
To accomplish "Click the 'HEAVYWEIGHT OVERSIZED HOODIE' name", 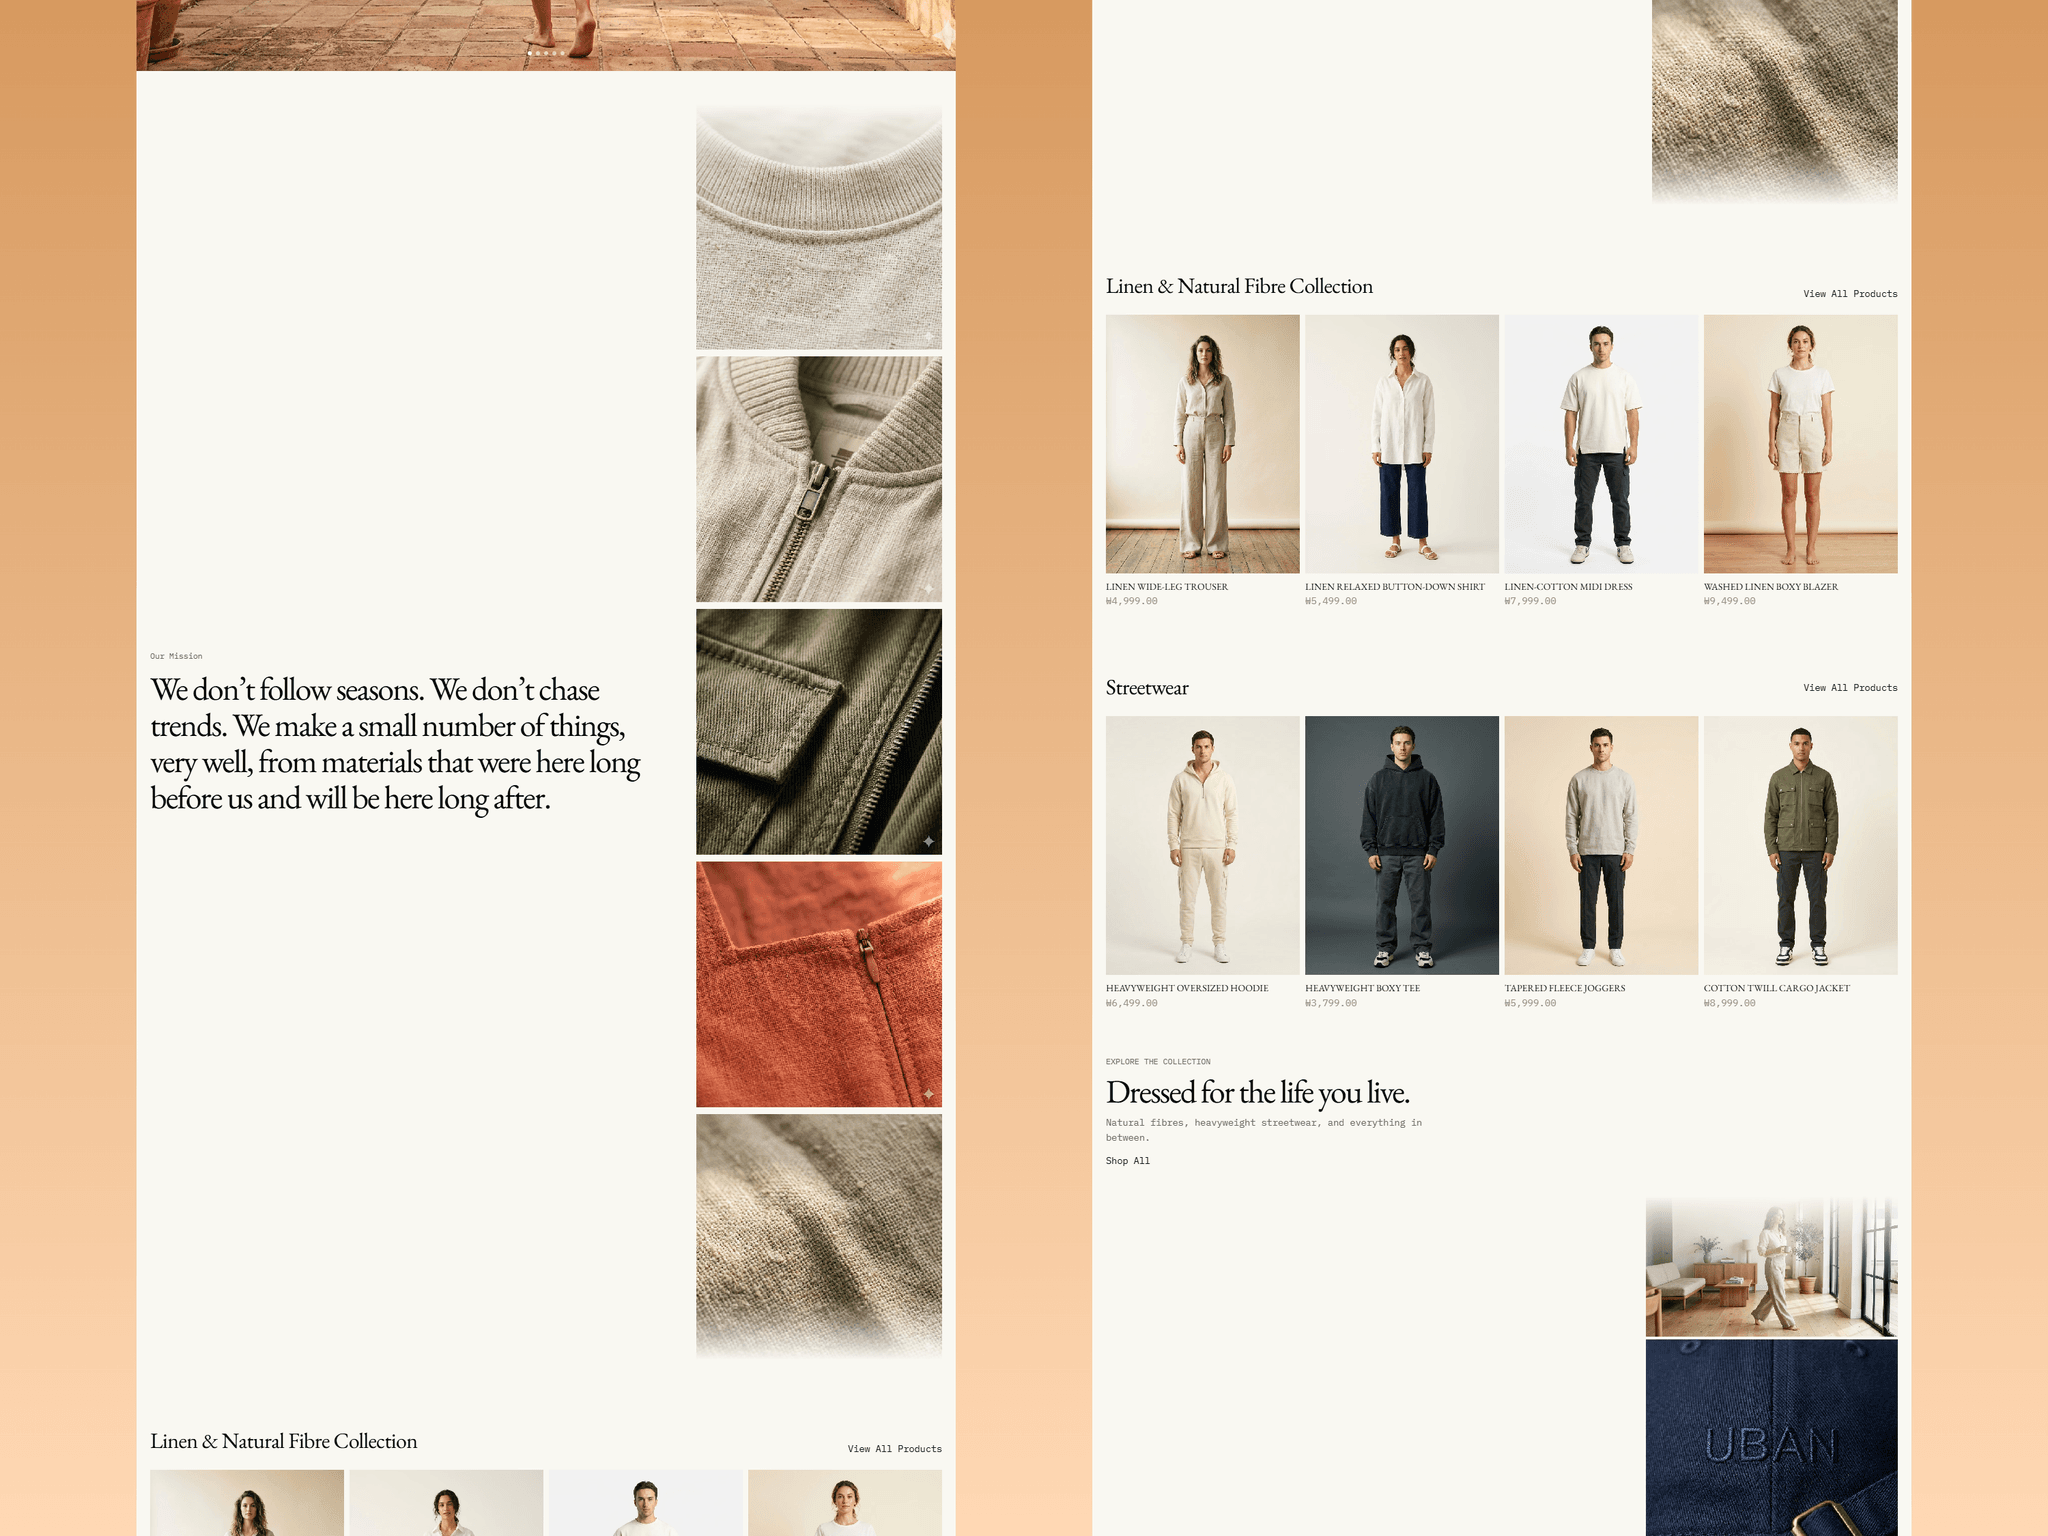I will click(1186, 988).
